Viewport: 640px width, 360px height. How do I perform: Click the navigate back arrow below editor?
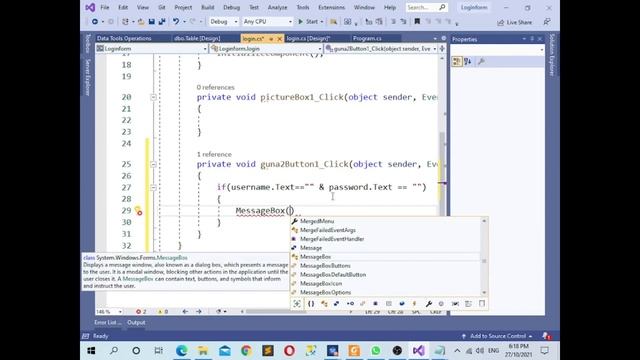point(185,311)
